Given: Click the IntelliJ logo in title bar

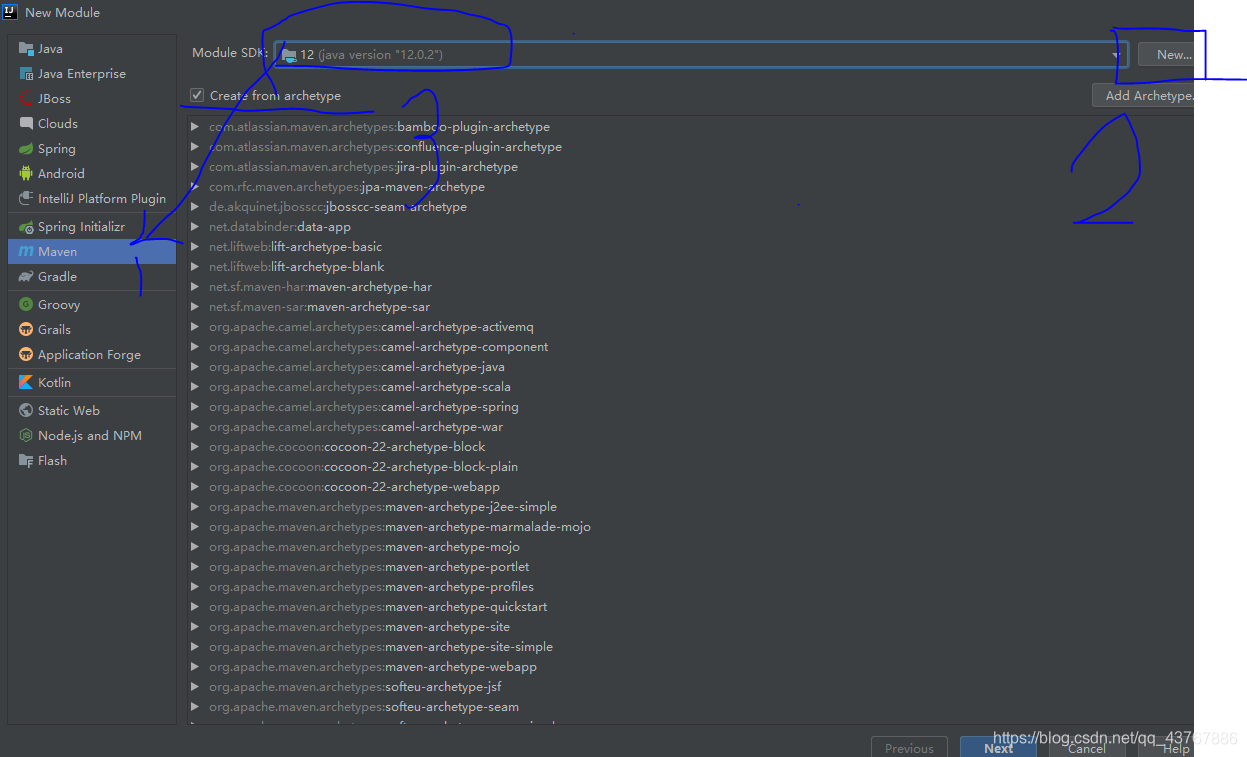Looking at the screenshot, I should coord(11,12).
